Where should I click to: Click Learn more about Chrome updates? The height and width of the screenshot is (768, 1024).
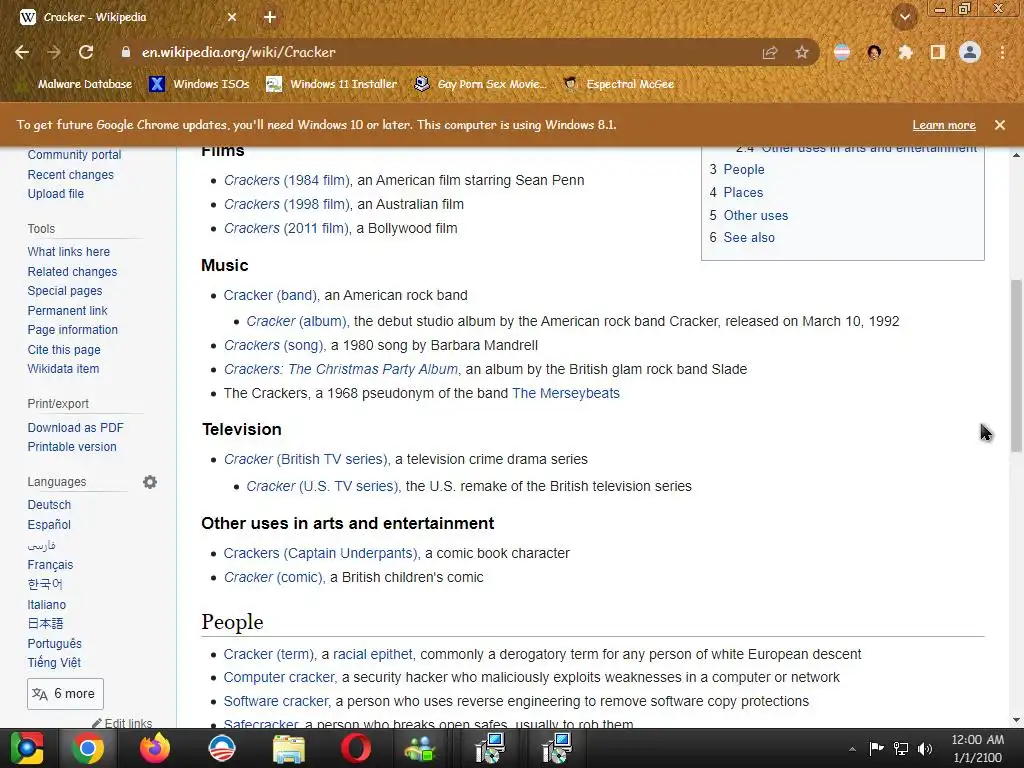click(944, 125)
